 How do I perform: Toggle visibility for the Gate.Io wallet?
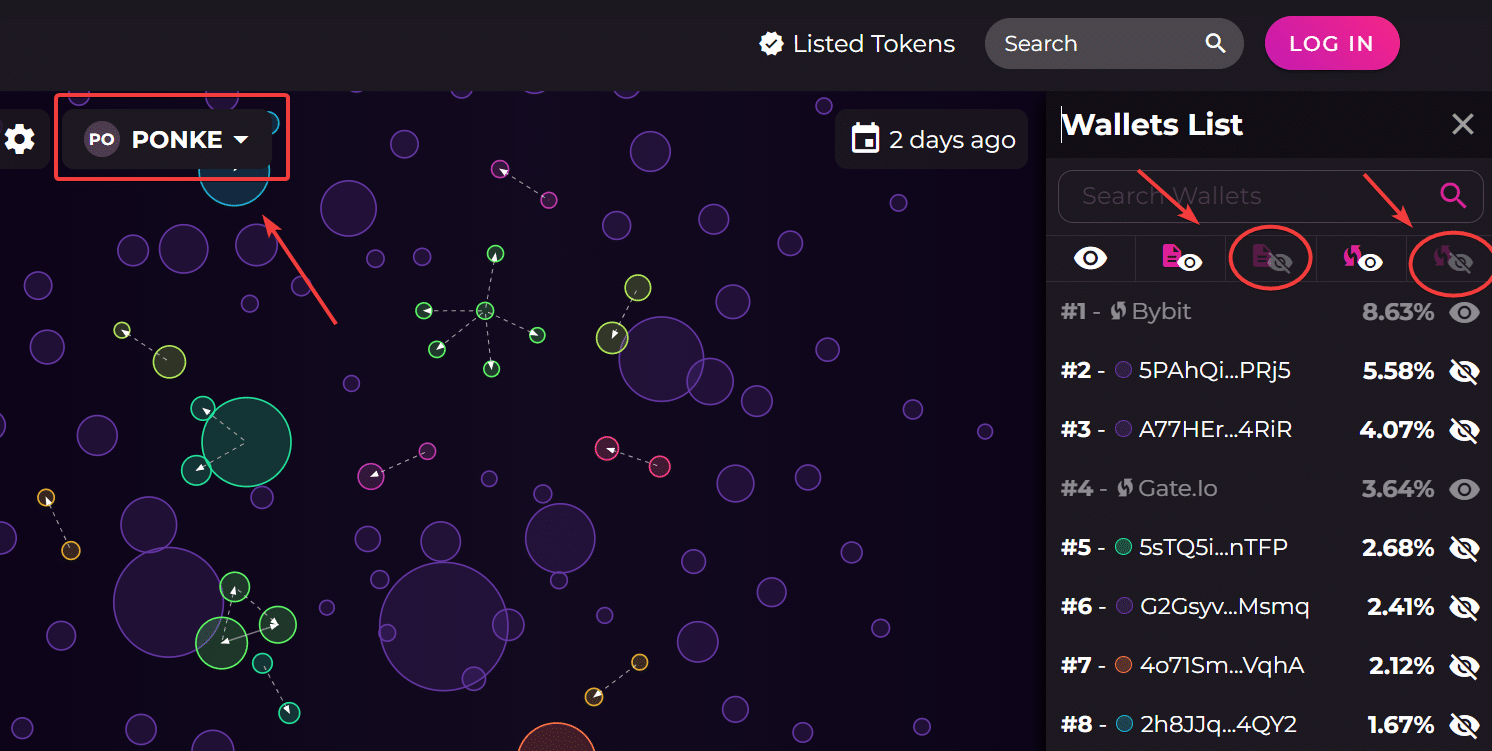(x=1464, y=489)
